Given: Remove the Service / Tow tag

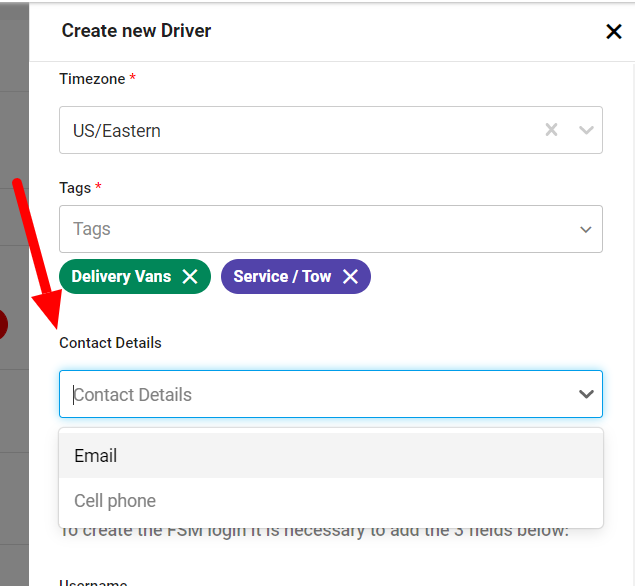Looking at the screenshot, I should (350, 277).
